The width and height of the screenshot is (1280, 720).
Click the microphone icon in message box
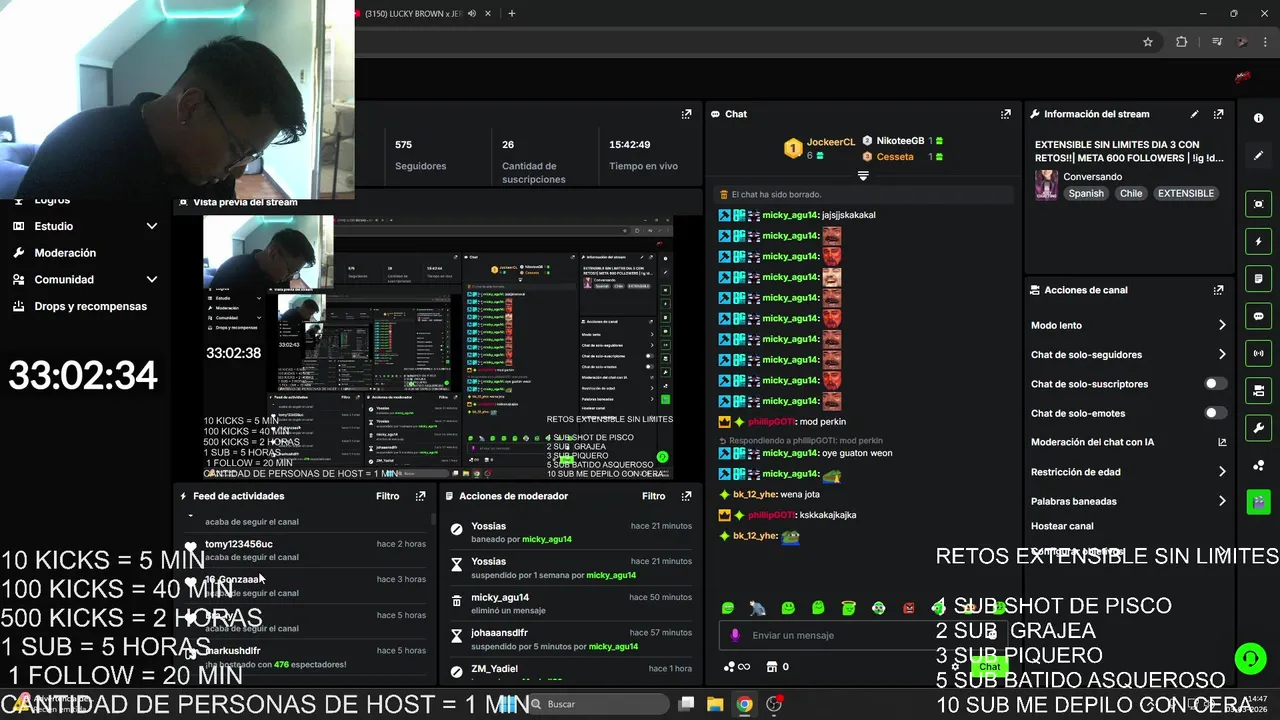735,635
